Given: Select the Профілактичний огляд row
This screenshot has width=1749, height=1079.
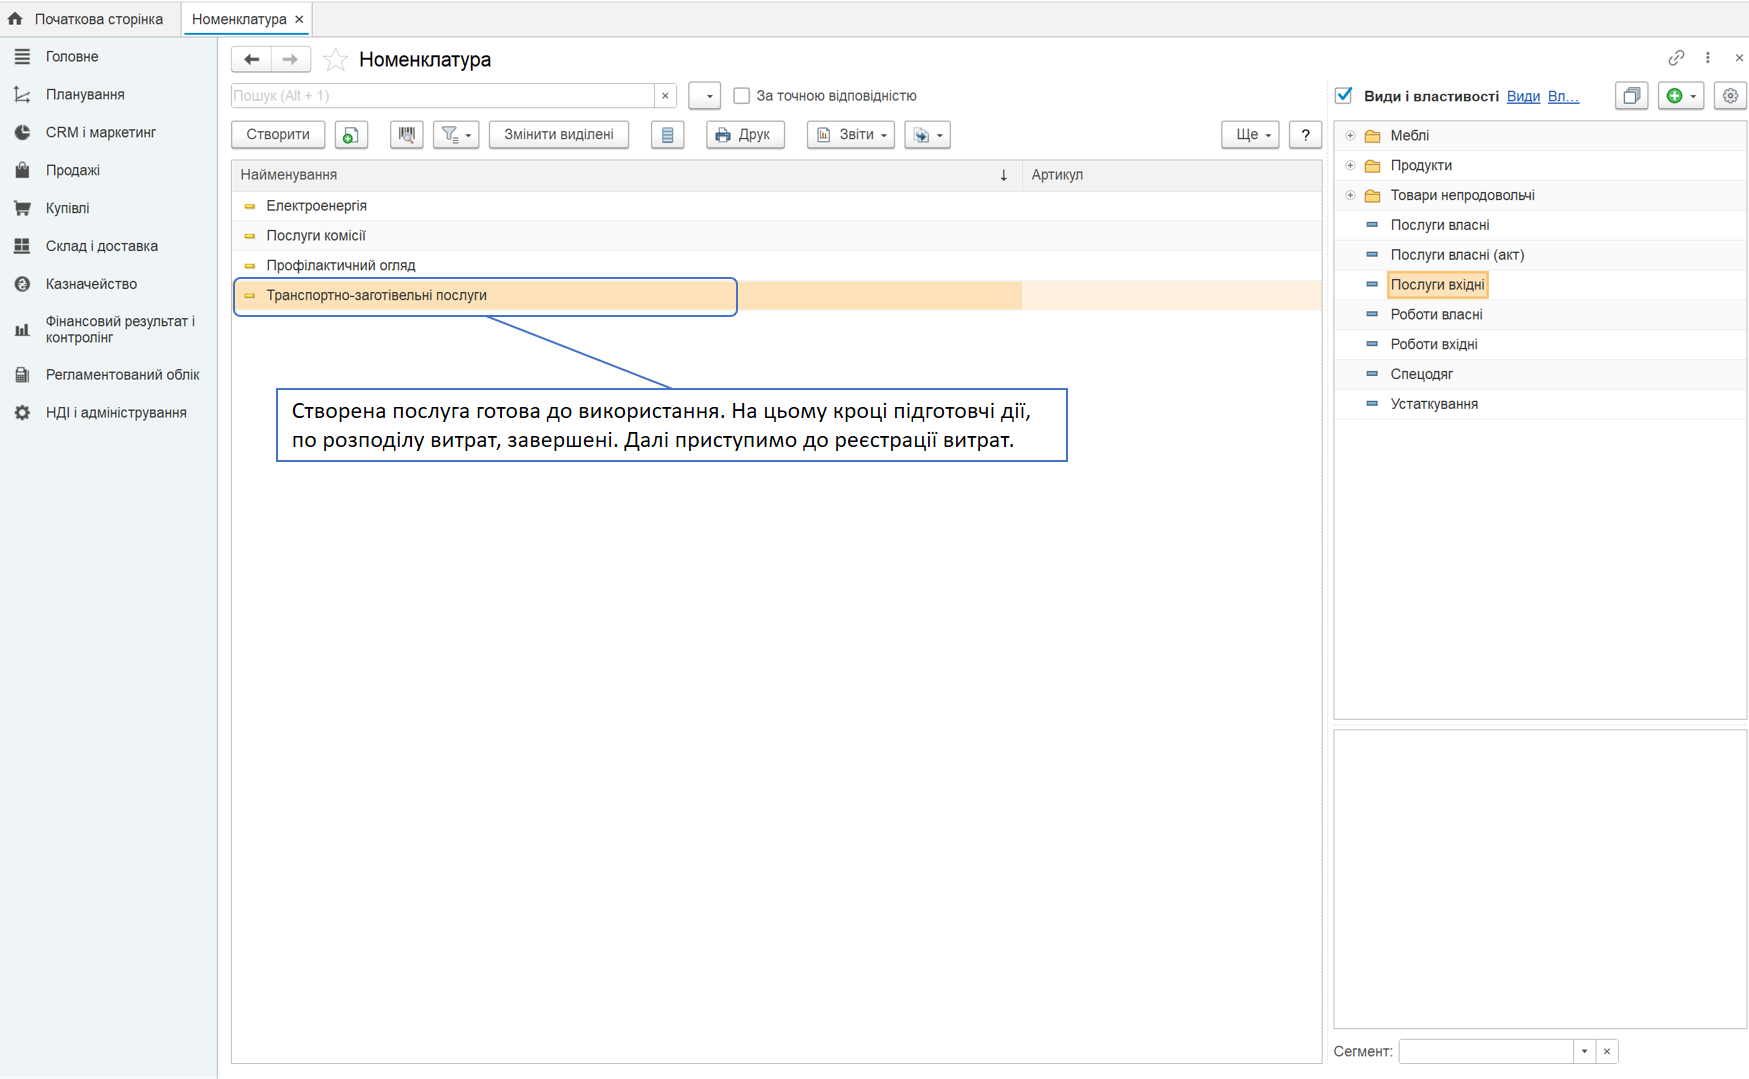Looking at the screenshot, I should coord(776,266).
